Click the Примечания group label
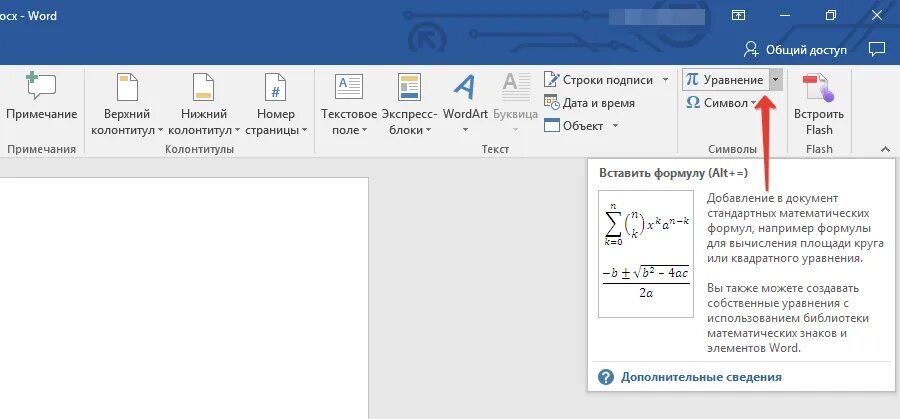 pyautogui.click(x=41, y=149)
